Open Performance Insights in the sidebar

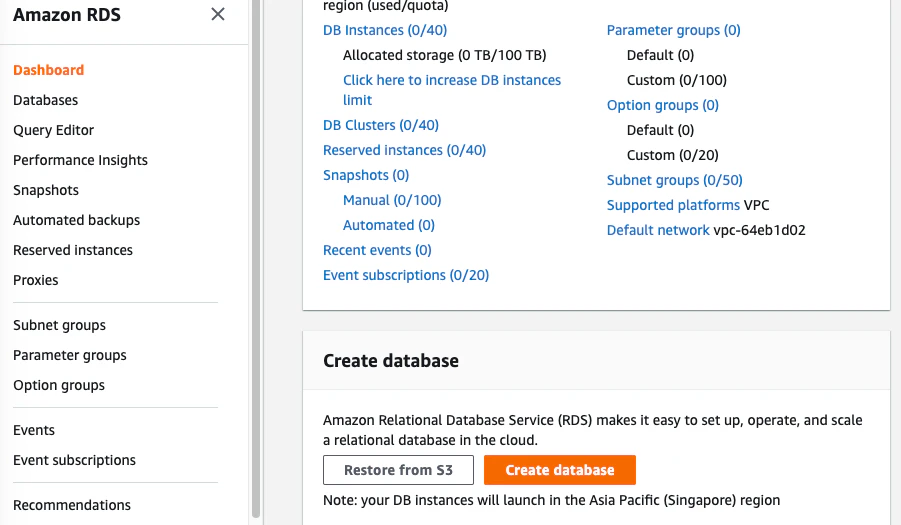click(x=80, y=160)
